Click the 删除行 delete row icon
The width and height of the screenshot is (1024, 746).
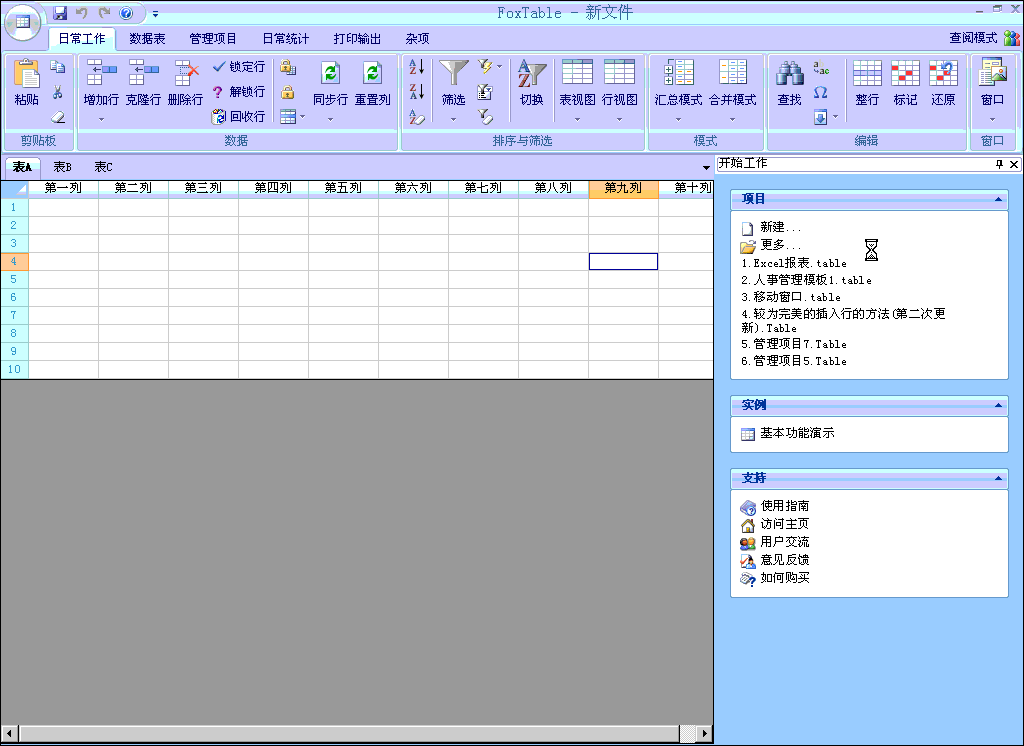coord(185,73)
